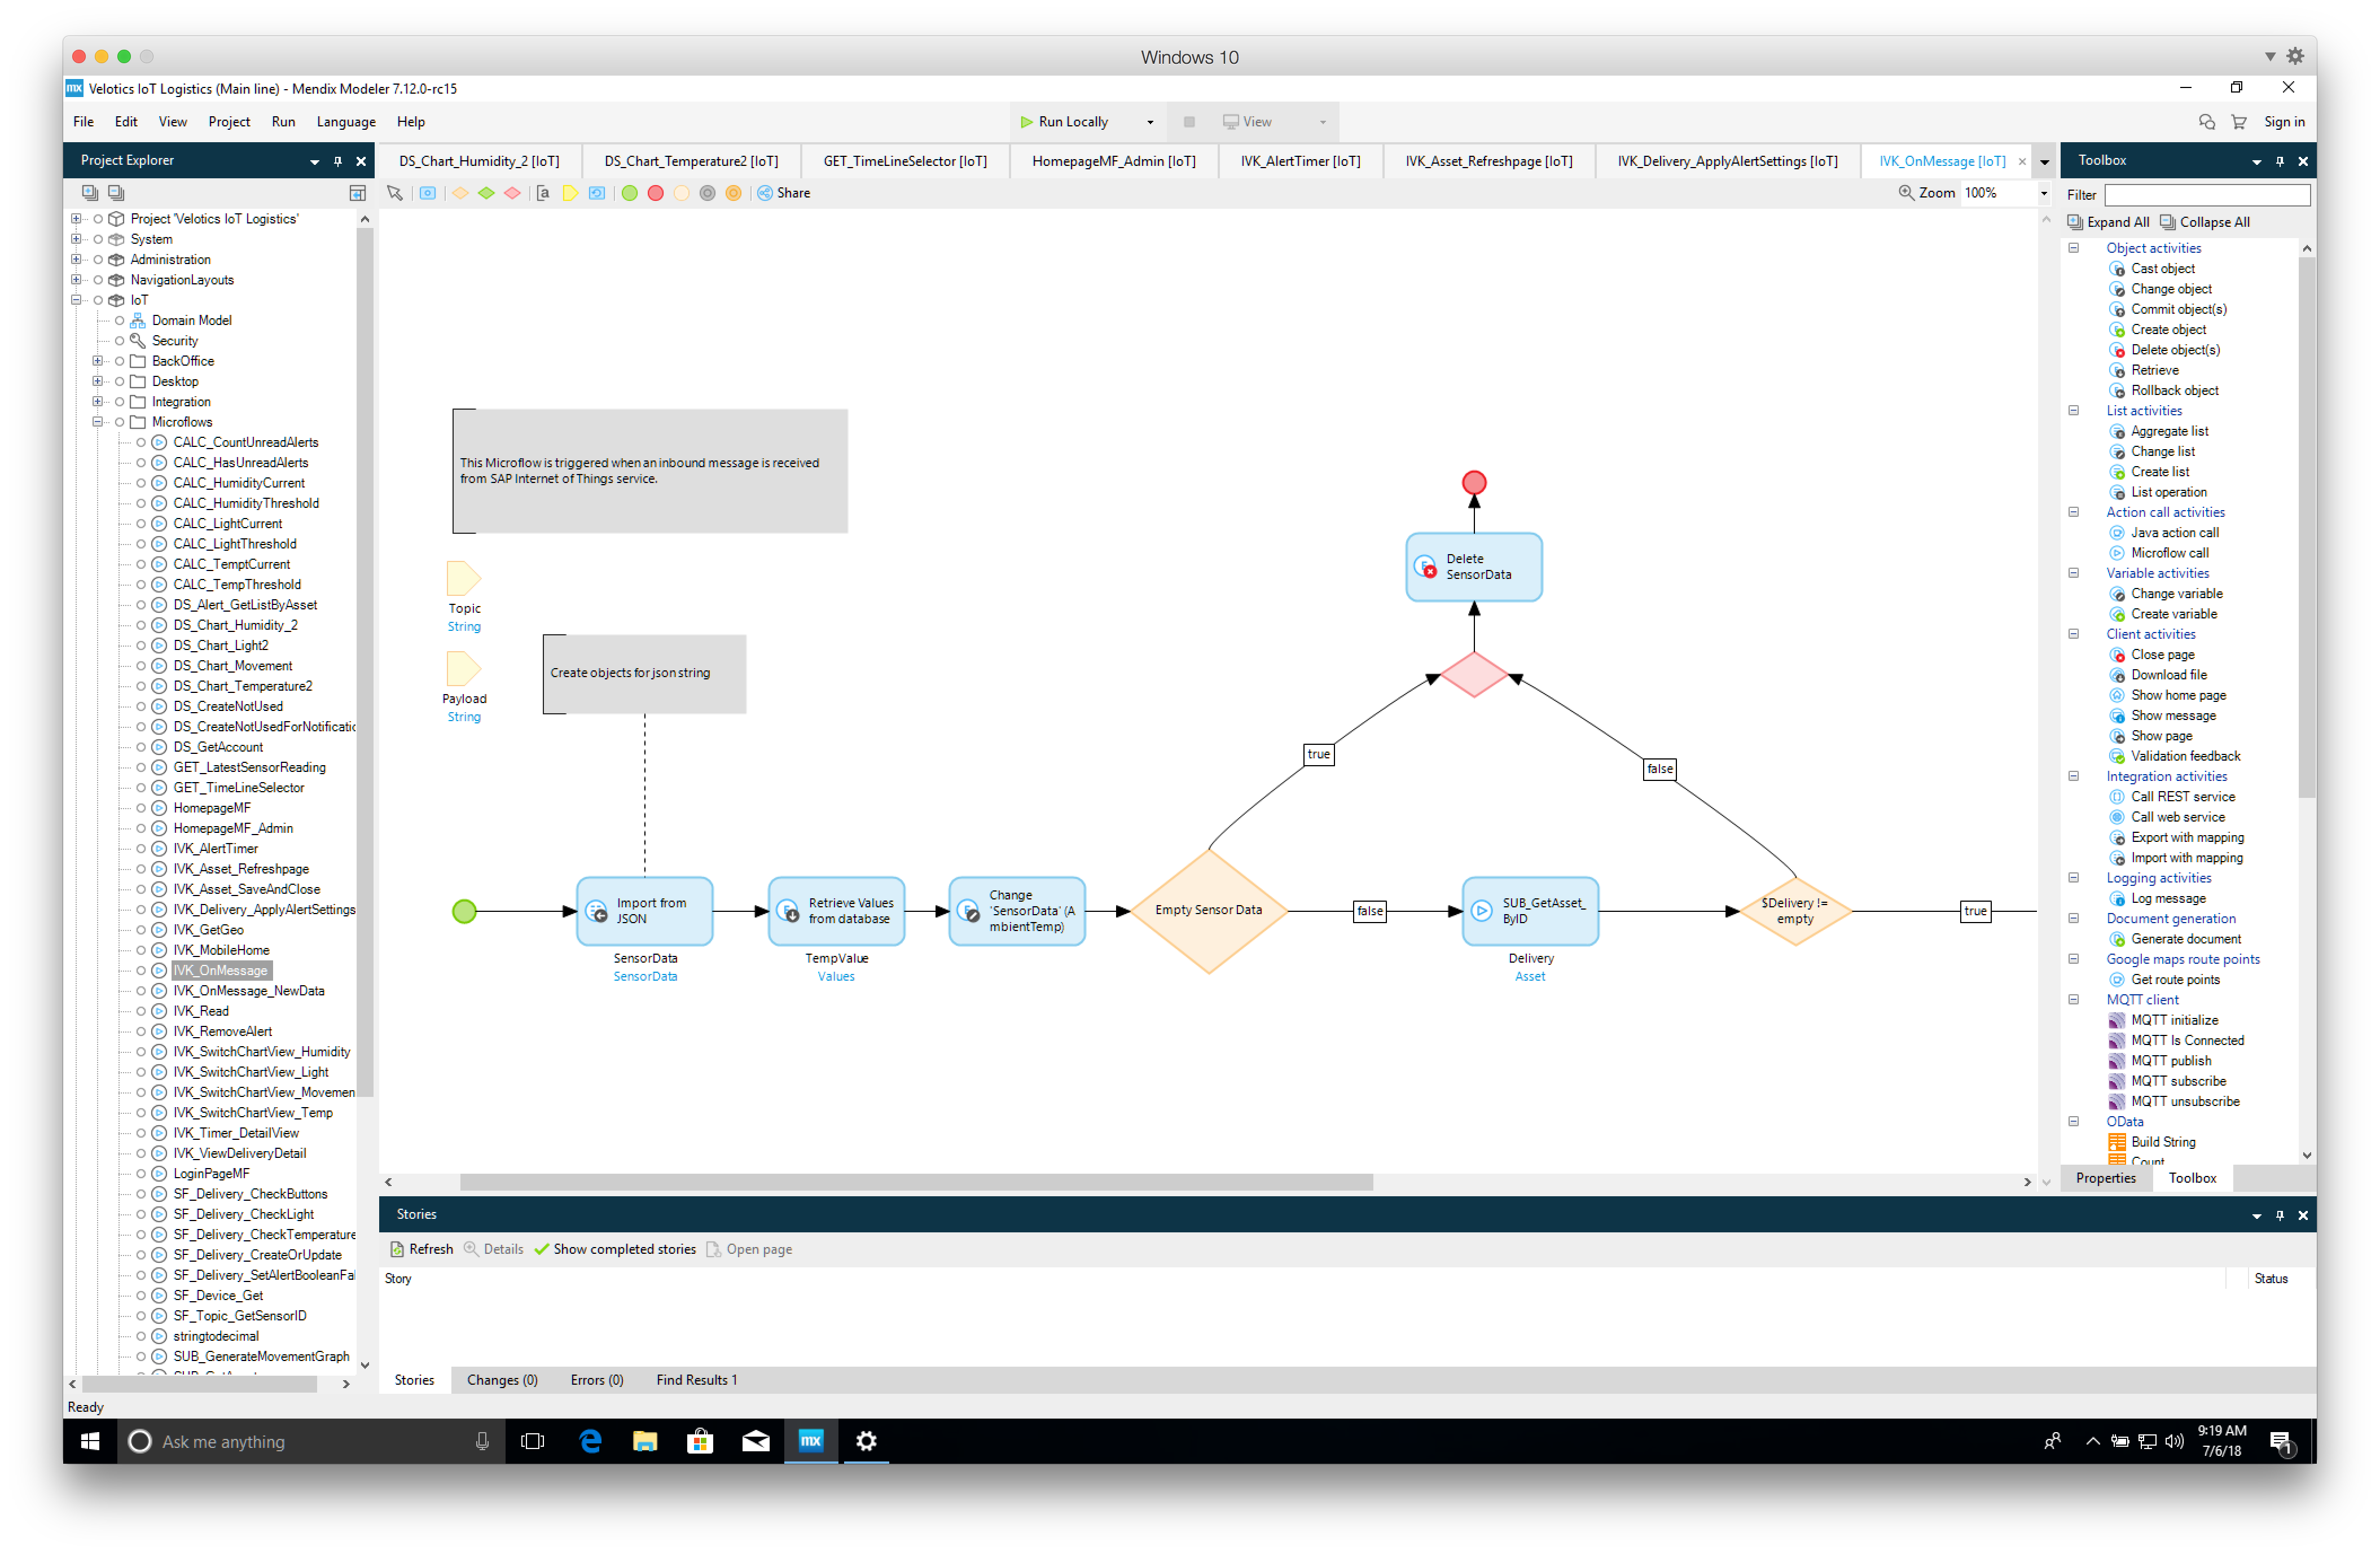Expand the Integration folder in tree
Image resolution: width=2380 pixels, height=1554 pixels.
click(x=97, y=401)
